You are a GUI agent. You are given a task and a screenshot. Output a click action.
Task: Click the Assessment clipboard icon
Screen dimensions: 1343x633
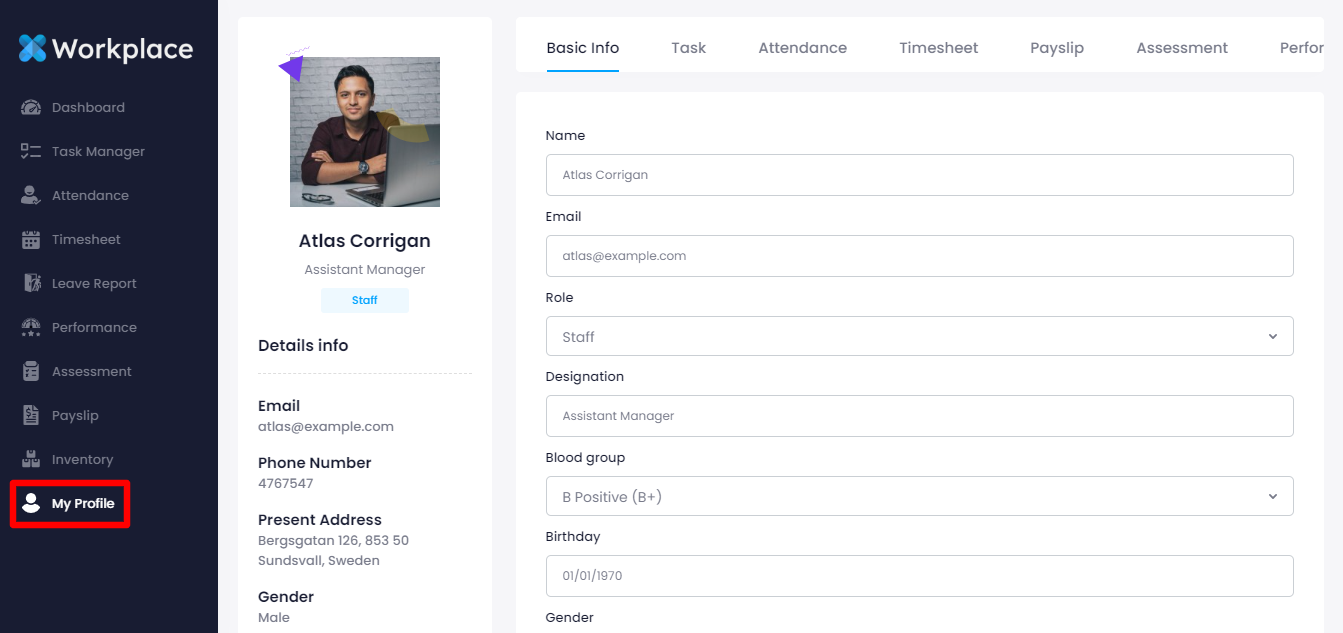[31, 372]
